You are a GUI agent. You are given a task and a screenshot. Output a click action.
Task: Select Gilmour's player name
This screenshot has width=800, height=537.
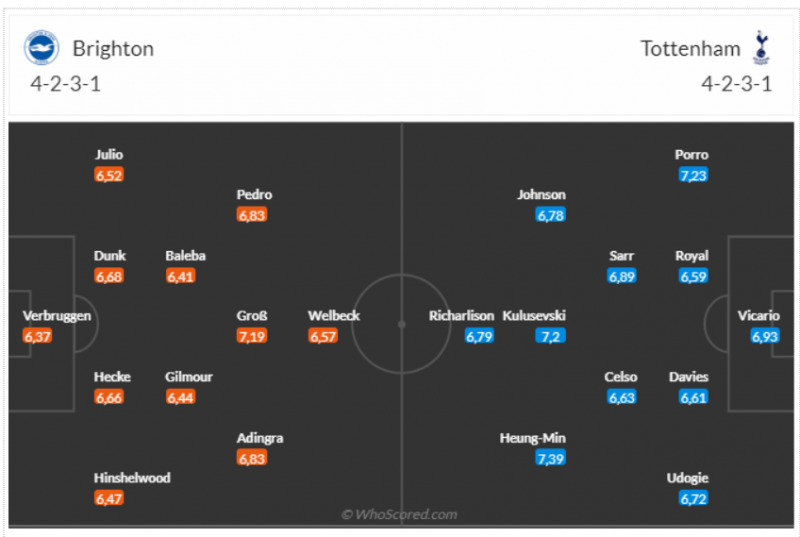[189, 377]
